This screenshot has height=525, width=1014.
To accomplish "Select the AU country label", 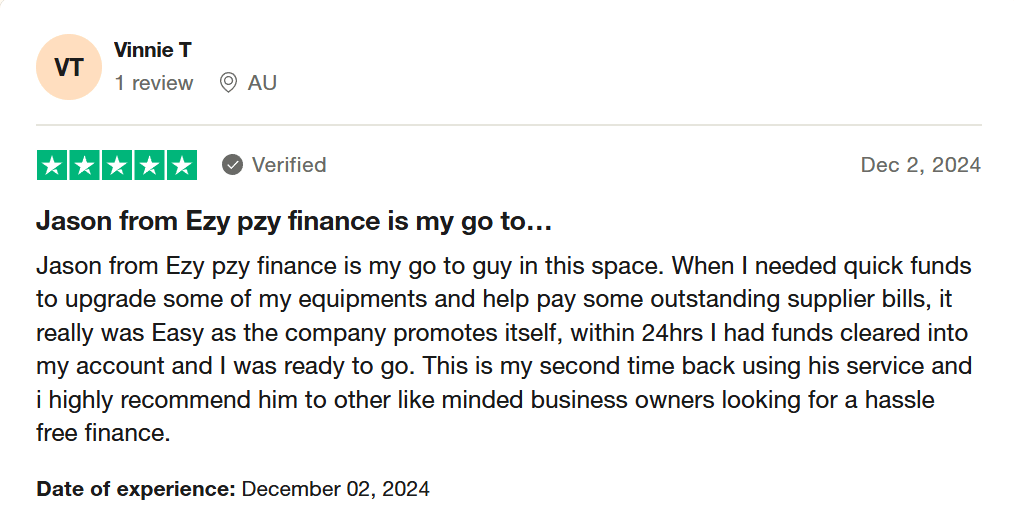I will coord(263,83).
